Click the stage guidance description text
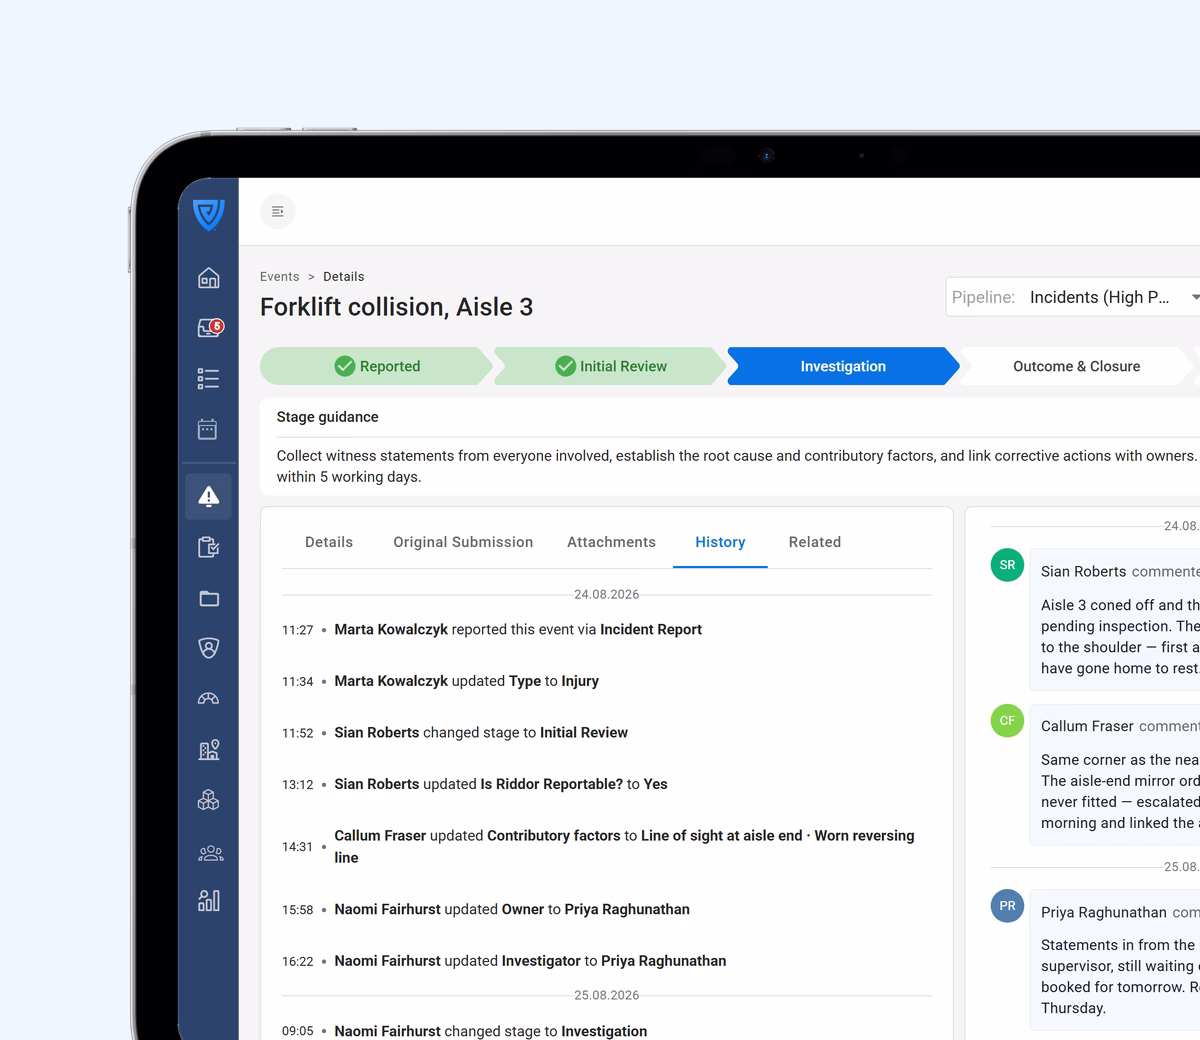Viewport: 1200px width, 1040px height. click(738, 466)
